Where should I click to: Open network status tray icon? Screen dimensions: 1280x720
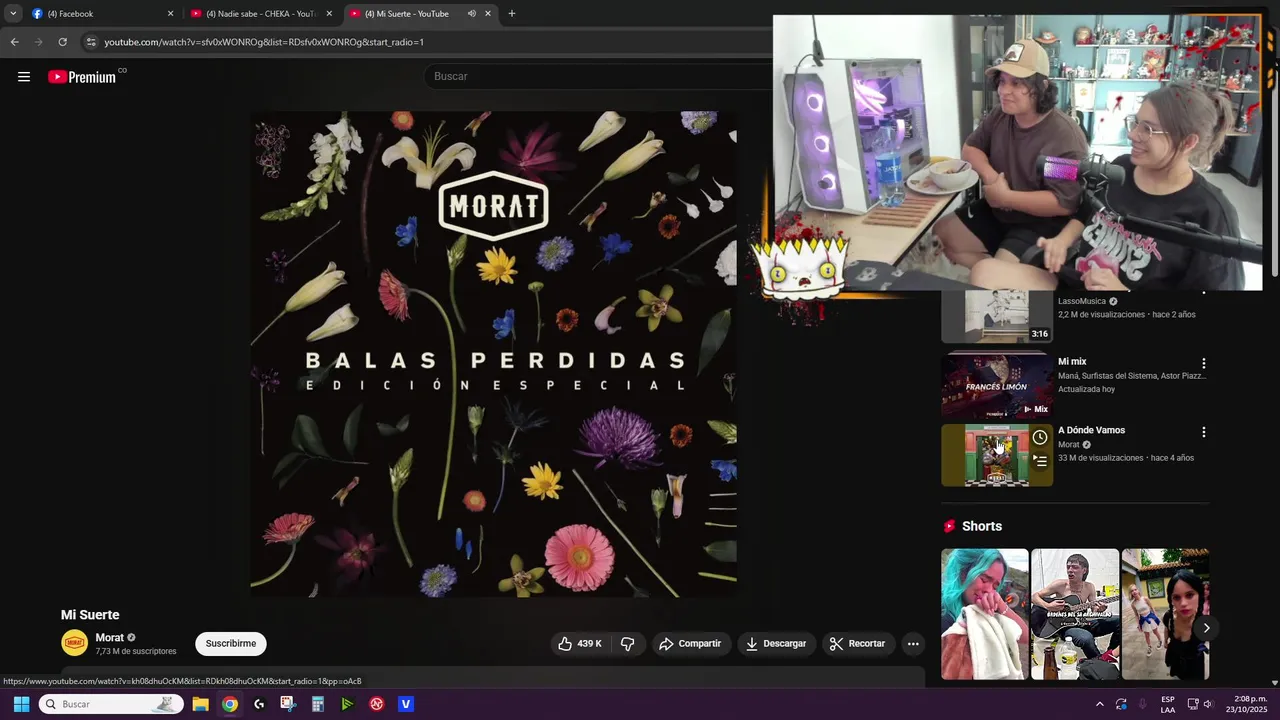tap(1193, 704)
